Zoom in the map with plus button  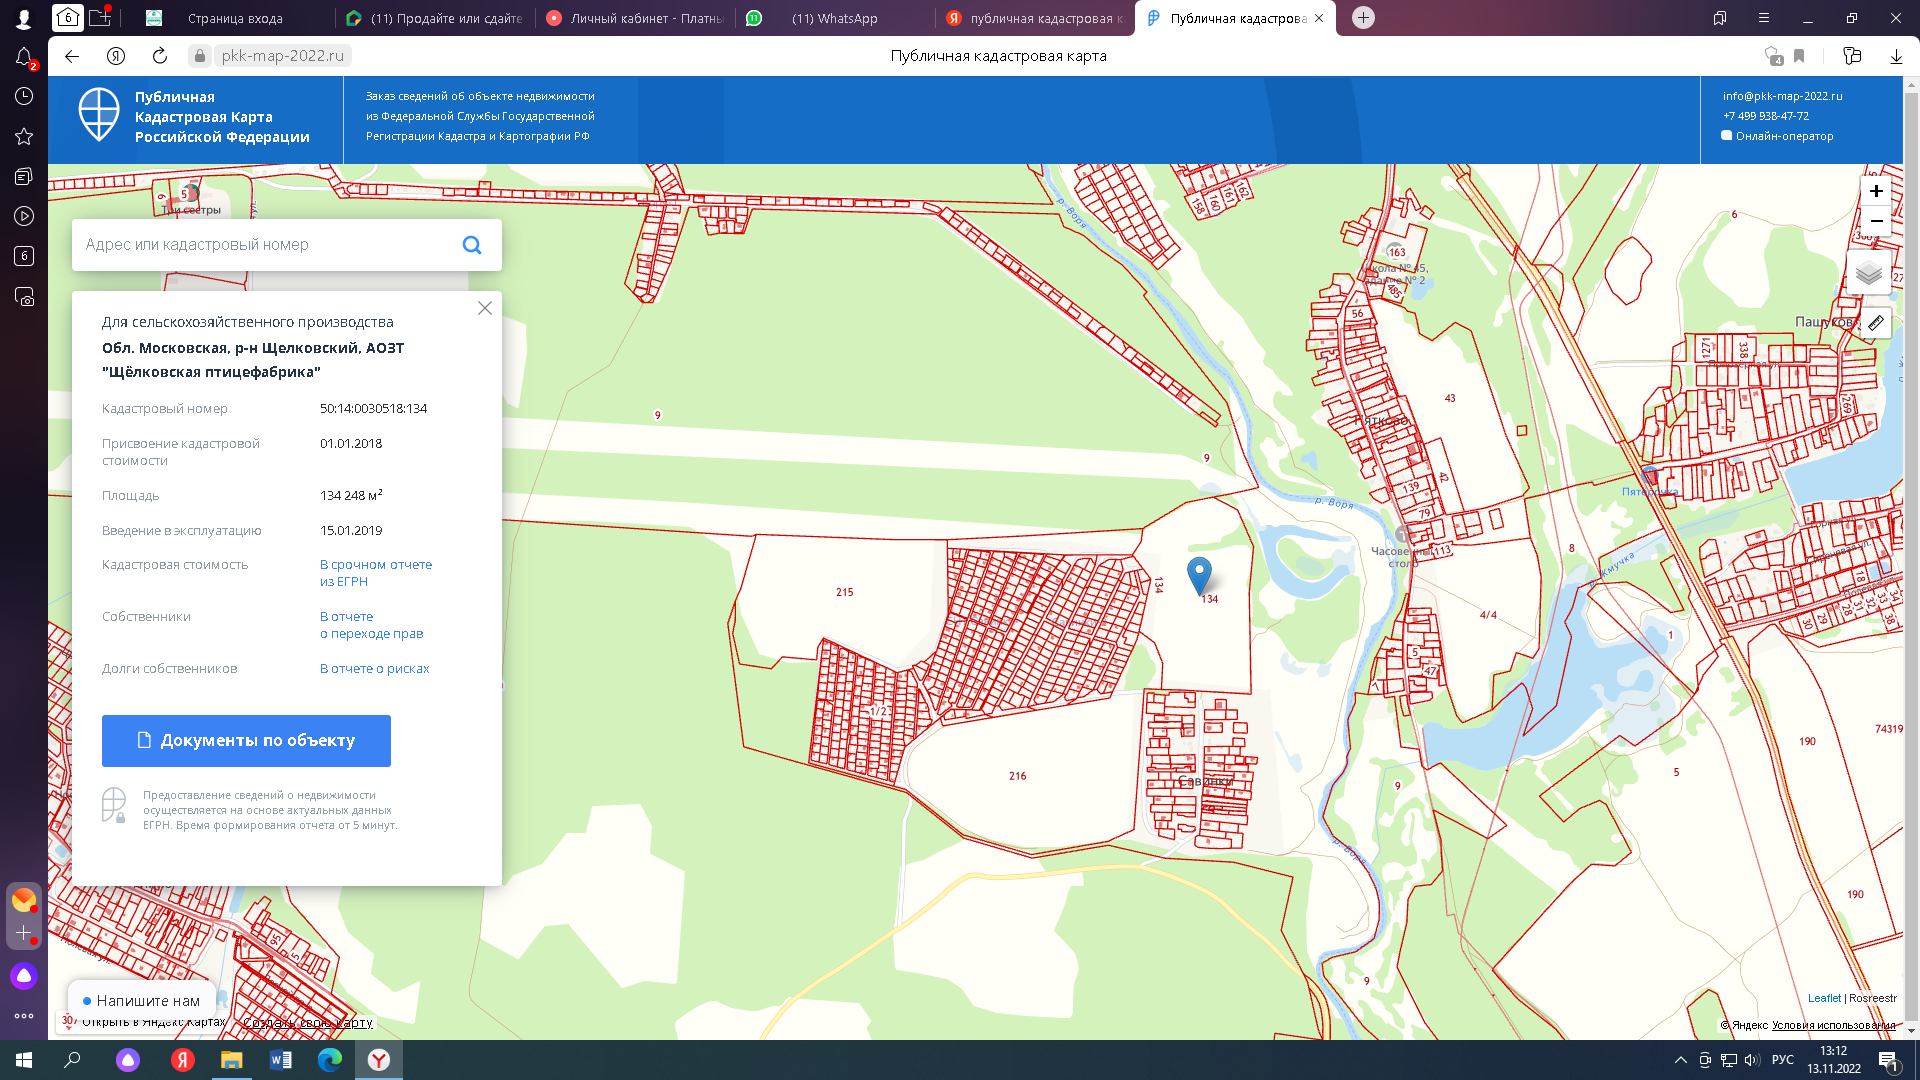point(1876,191)
